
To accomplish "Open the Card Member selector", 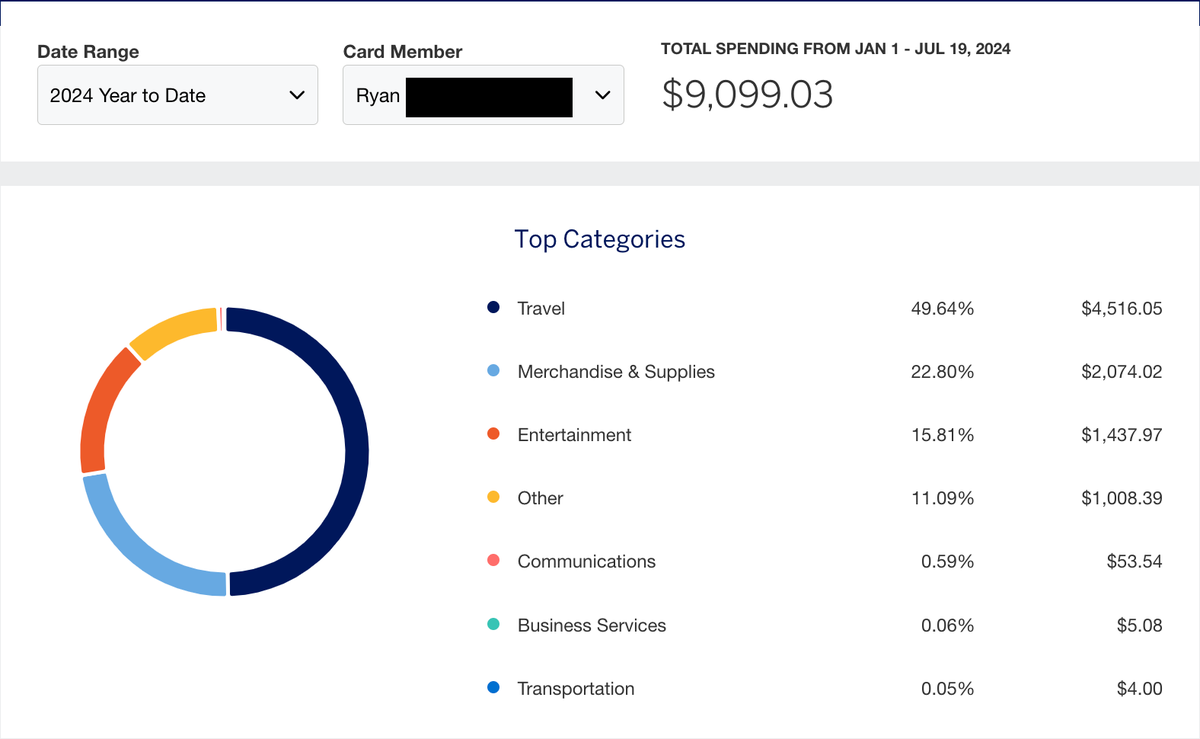I will [x=483, y=95].
